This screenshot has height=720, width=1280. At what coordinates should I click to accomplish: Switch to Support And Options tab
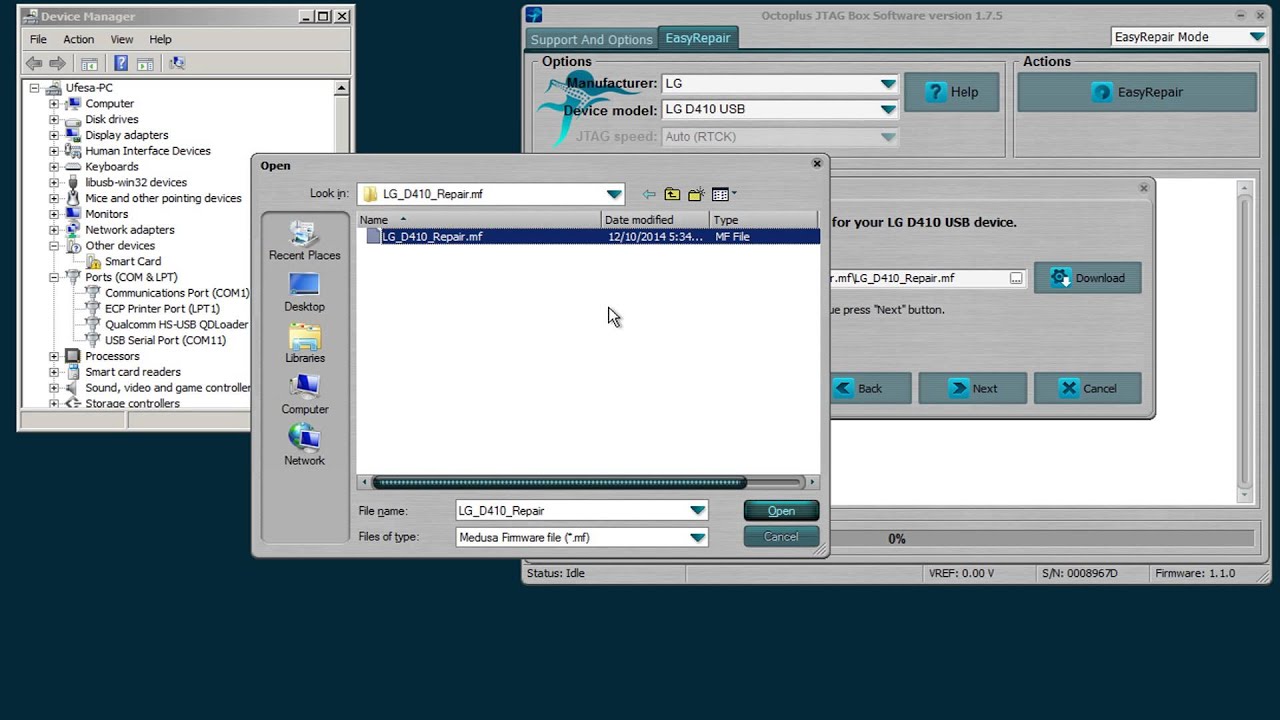(591, 39)
